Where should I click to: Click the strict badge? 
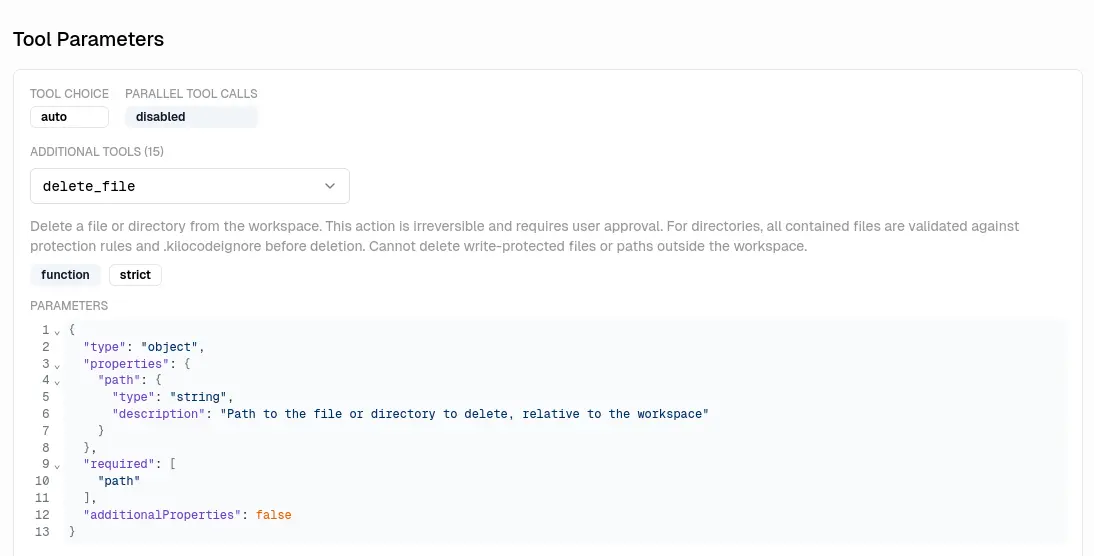click(135, 275)
